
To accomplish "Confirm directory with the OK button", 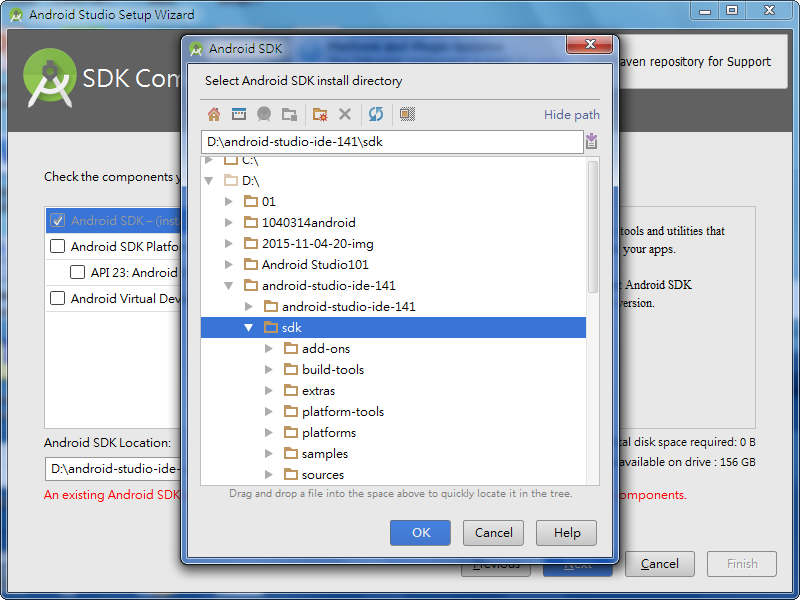I will (x=420, y=533).
